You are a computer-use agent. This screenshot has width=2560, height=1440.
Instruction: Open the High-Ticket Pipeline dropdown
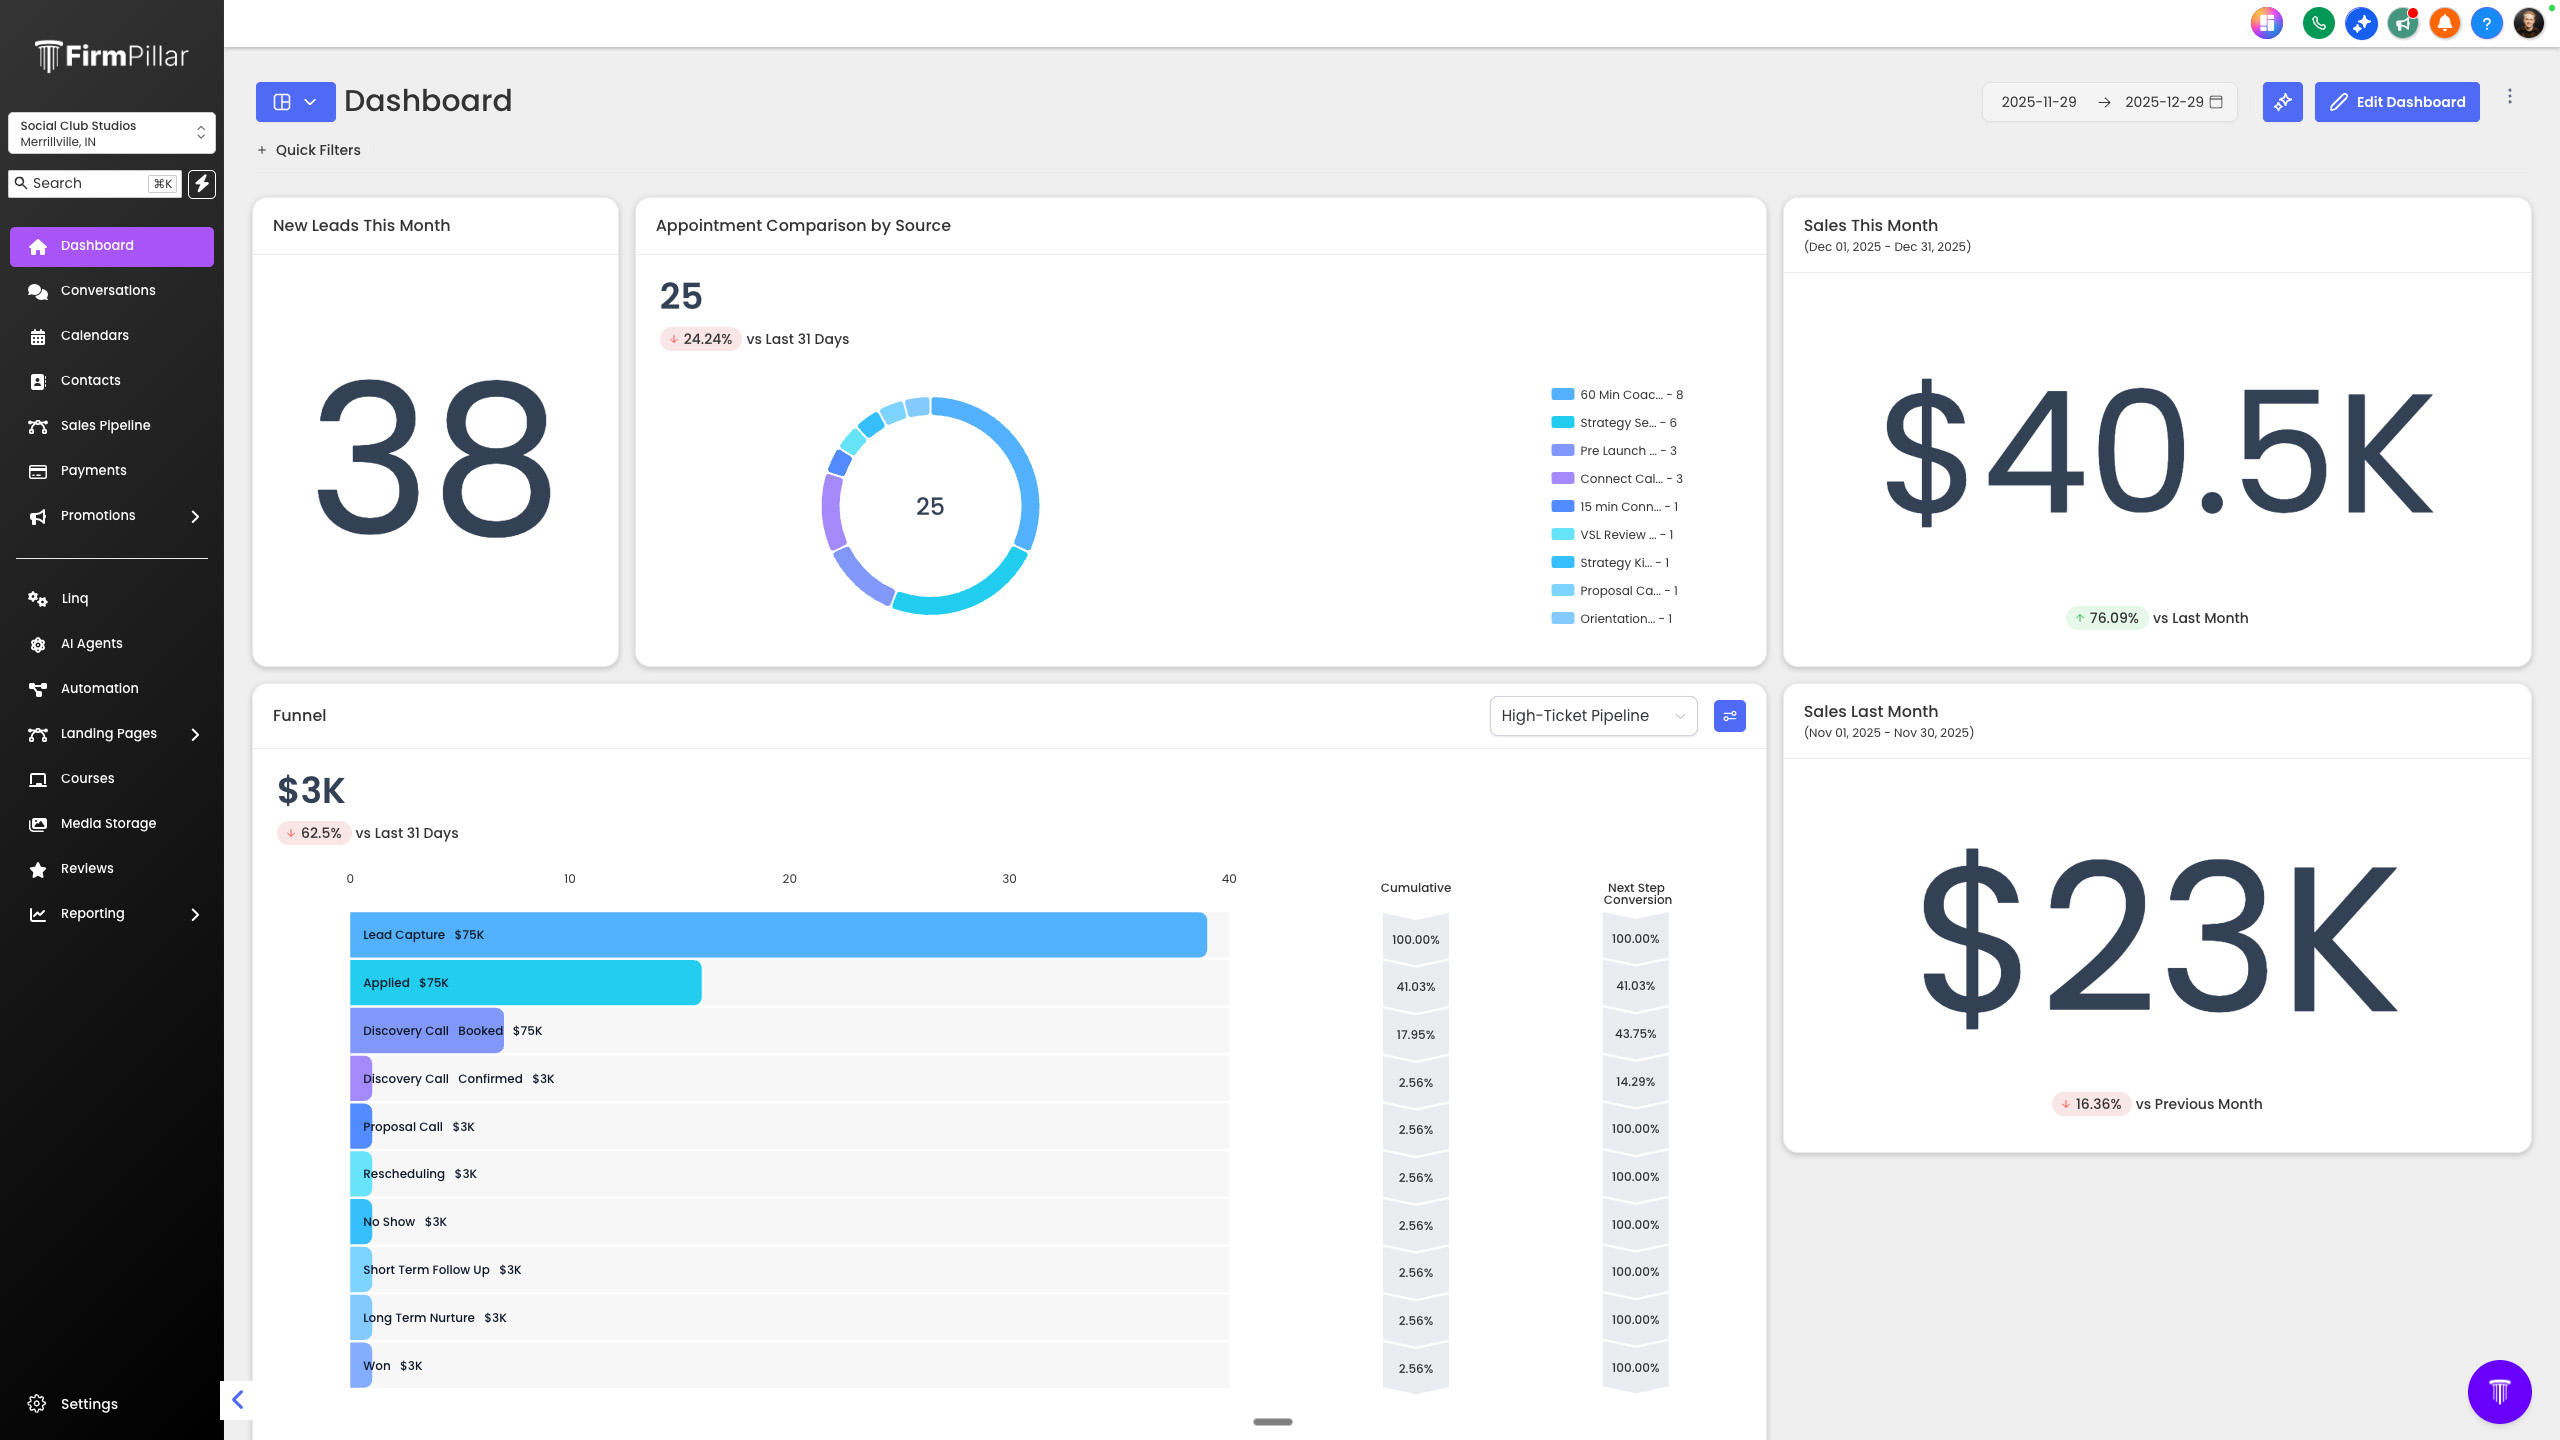click(1592, 716)
